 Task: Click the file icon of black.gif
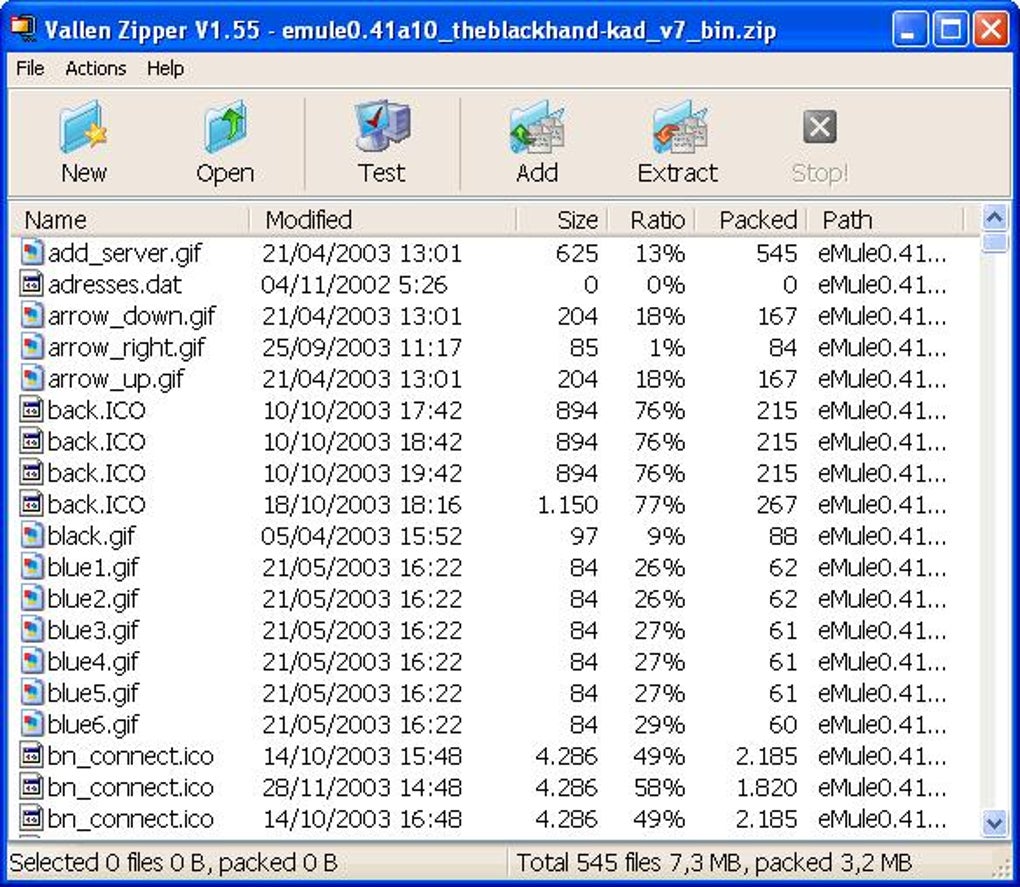(32, 535)
